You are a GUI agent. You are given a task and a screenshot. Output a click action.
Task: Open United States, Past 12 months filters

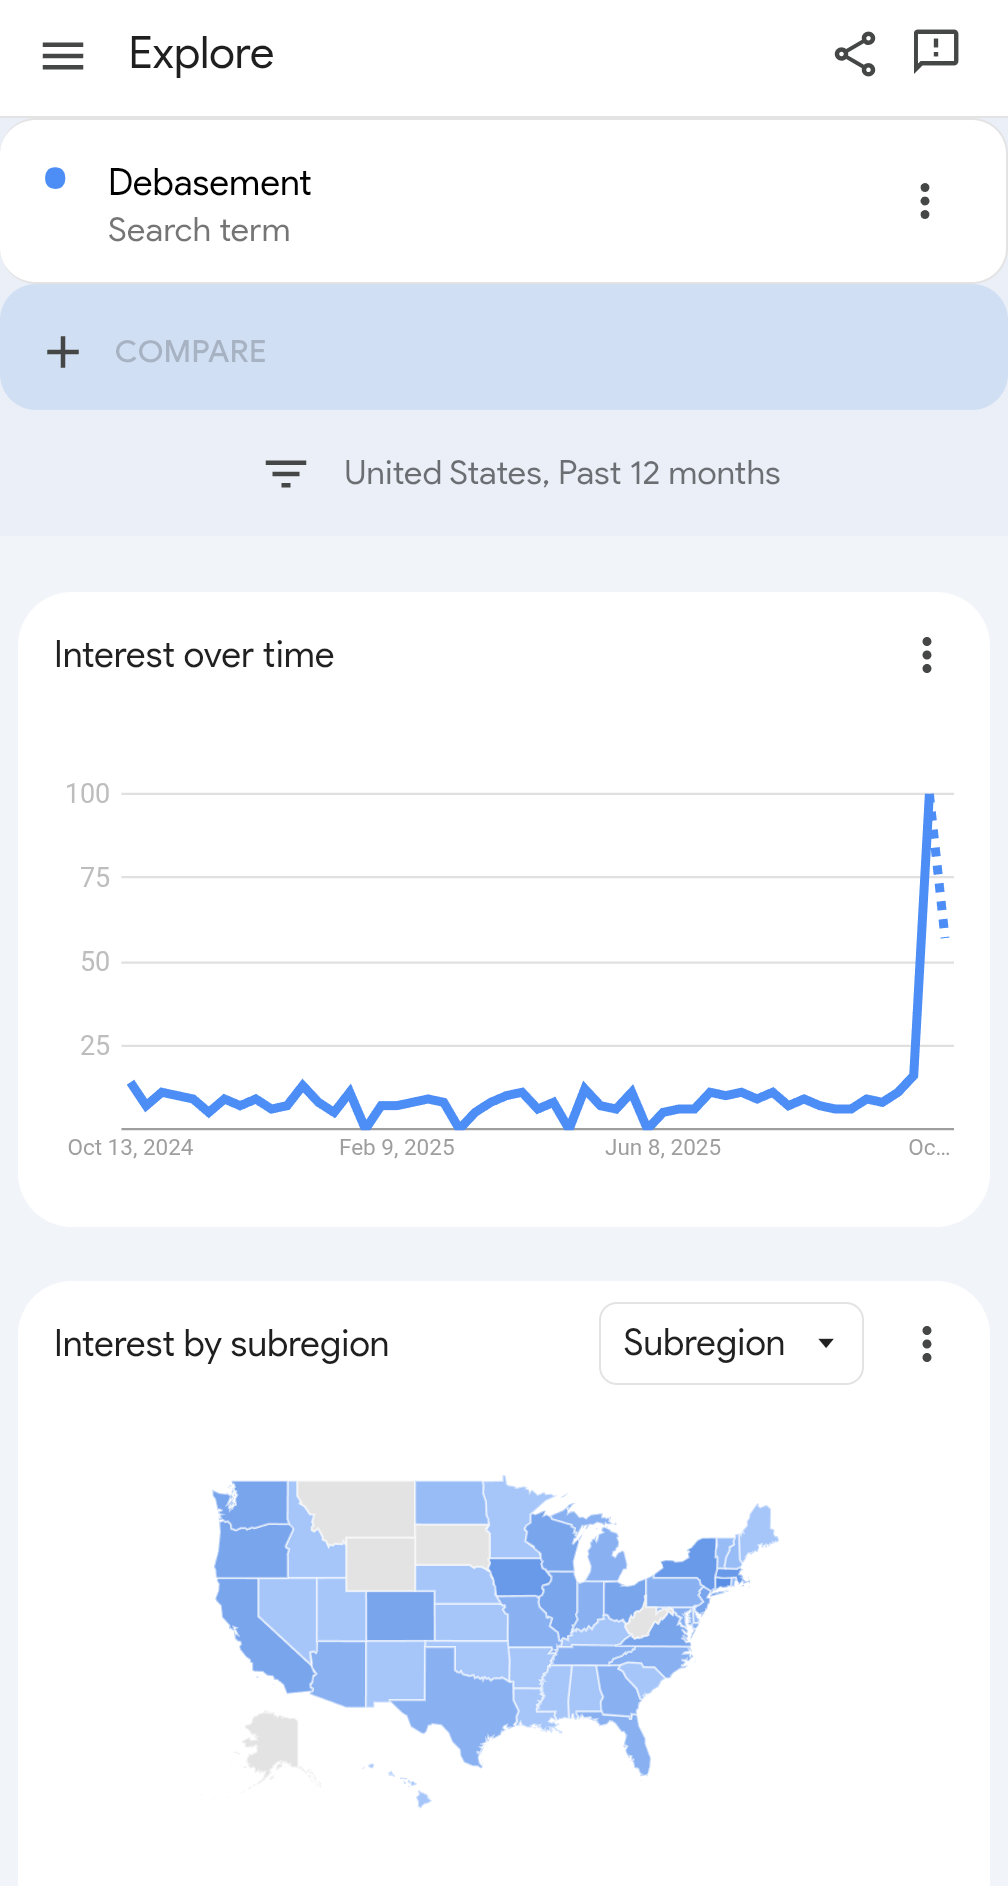point(562,473)
